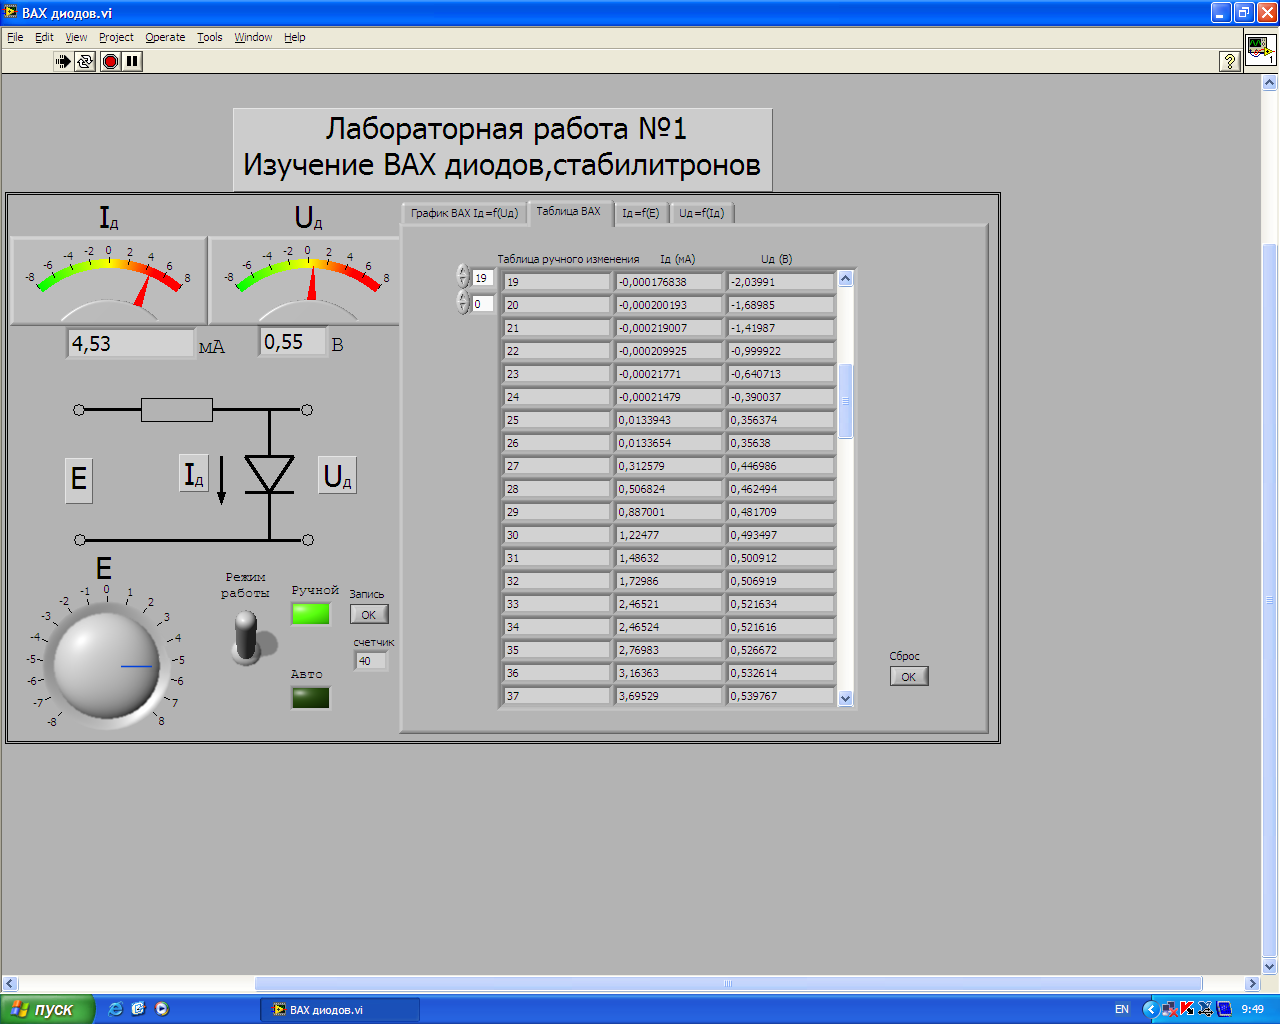Switch to График ВАХ Iд=f(Uд) tab
The image size is (1280, 1024).
(464, 213)
